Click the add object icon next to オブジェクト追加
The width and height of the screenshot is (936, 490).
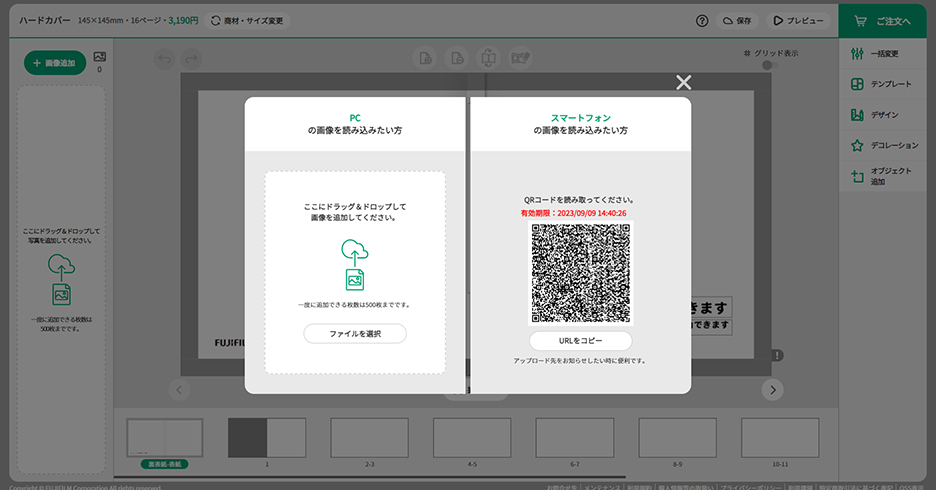point(857,176)
